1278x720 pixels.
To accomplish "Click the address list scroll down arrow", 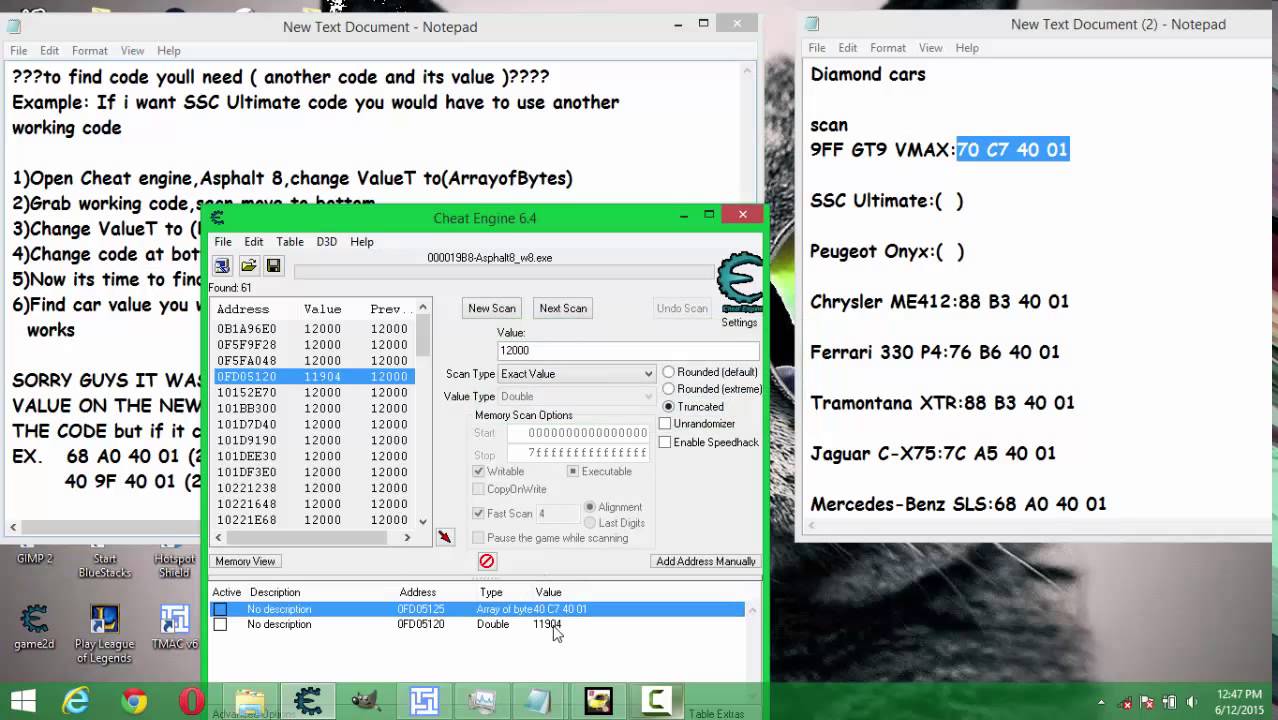I will click(423, 521).
